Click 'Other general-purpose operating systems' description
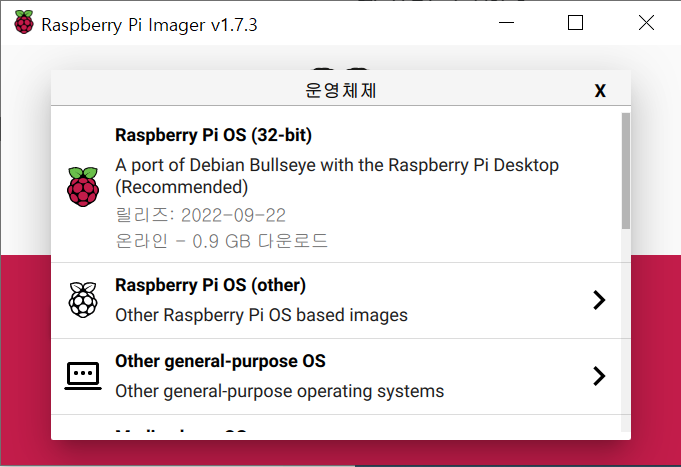This screenshot has width=681, height=467. [x=280, y=391]
